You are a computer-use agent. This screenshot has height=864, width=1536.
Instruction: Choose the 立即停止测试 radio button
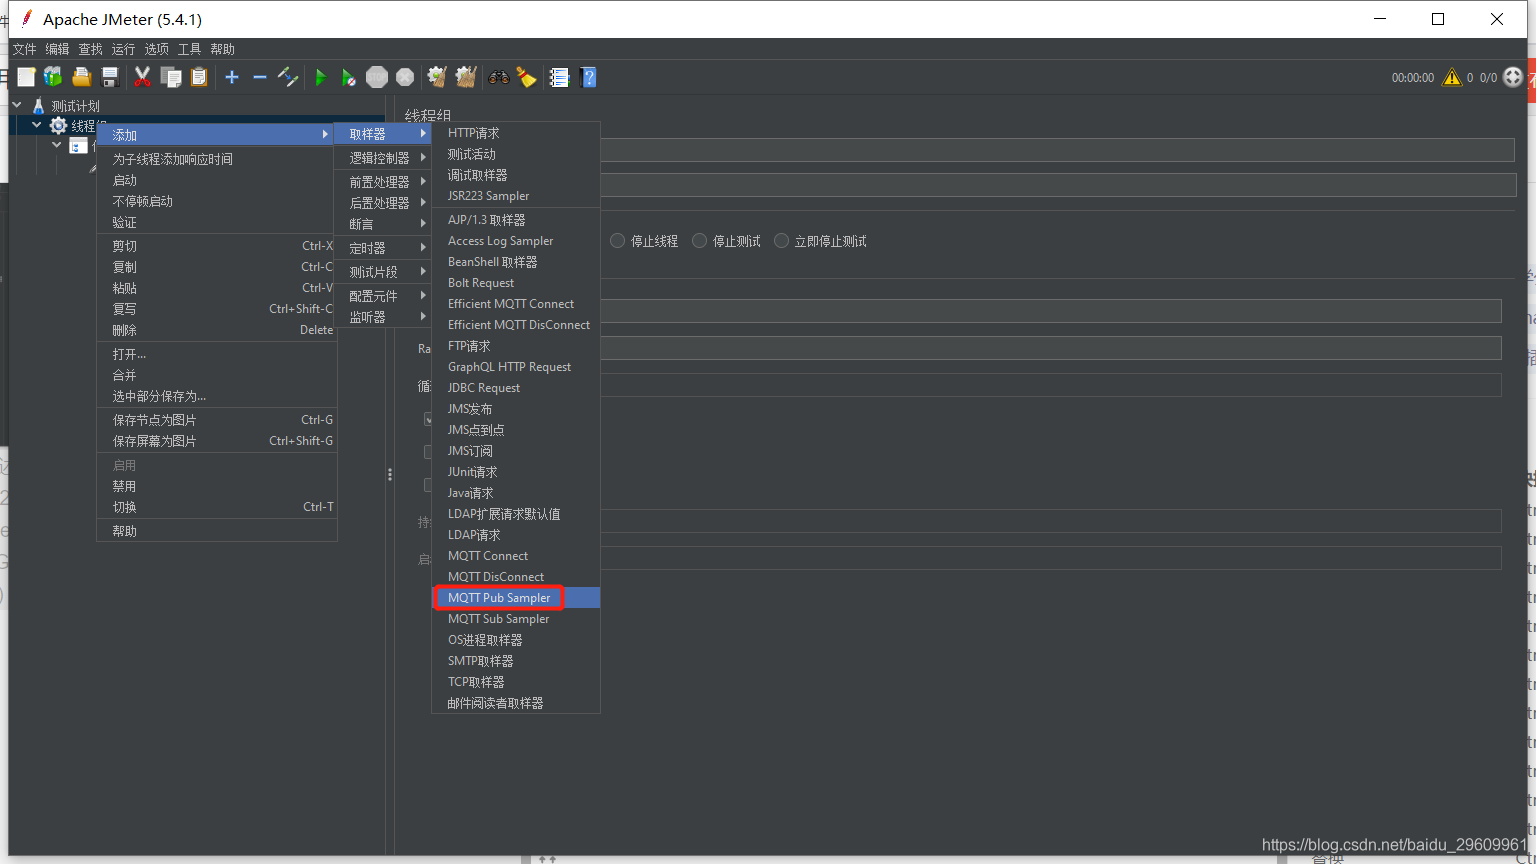pos(781,240)
